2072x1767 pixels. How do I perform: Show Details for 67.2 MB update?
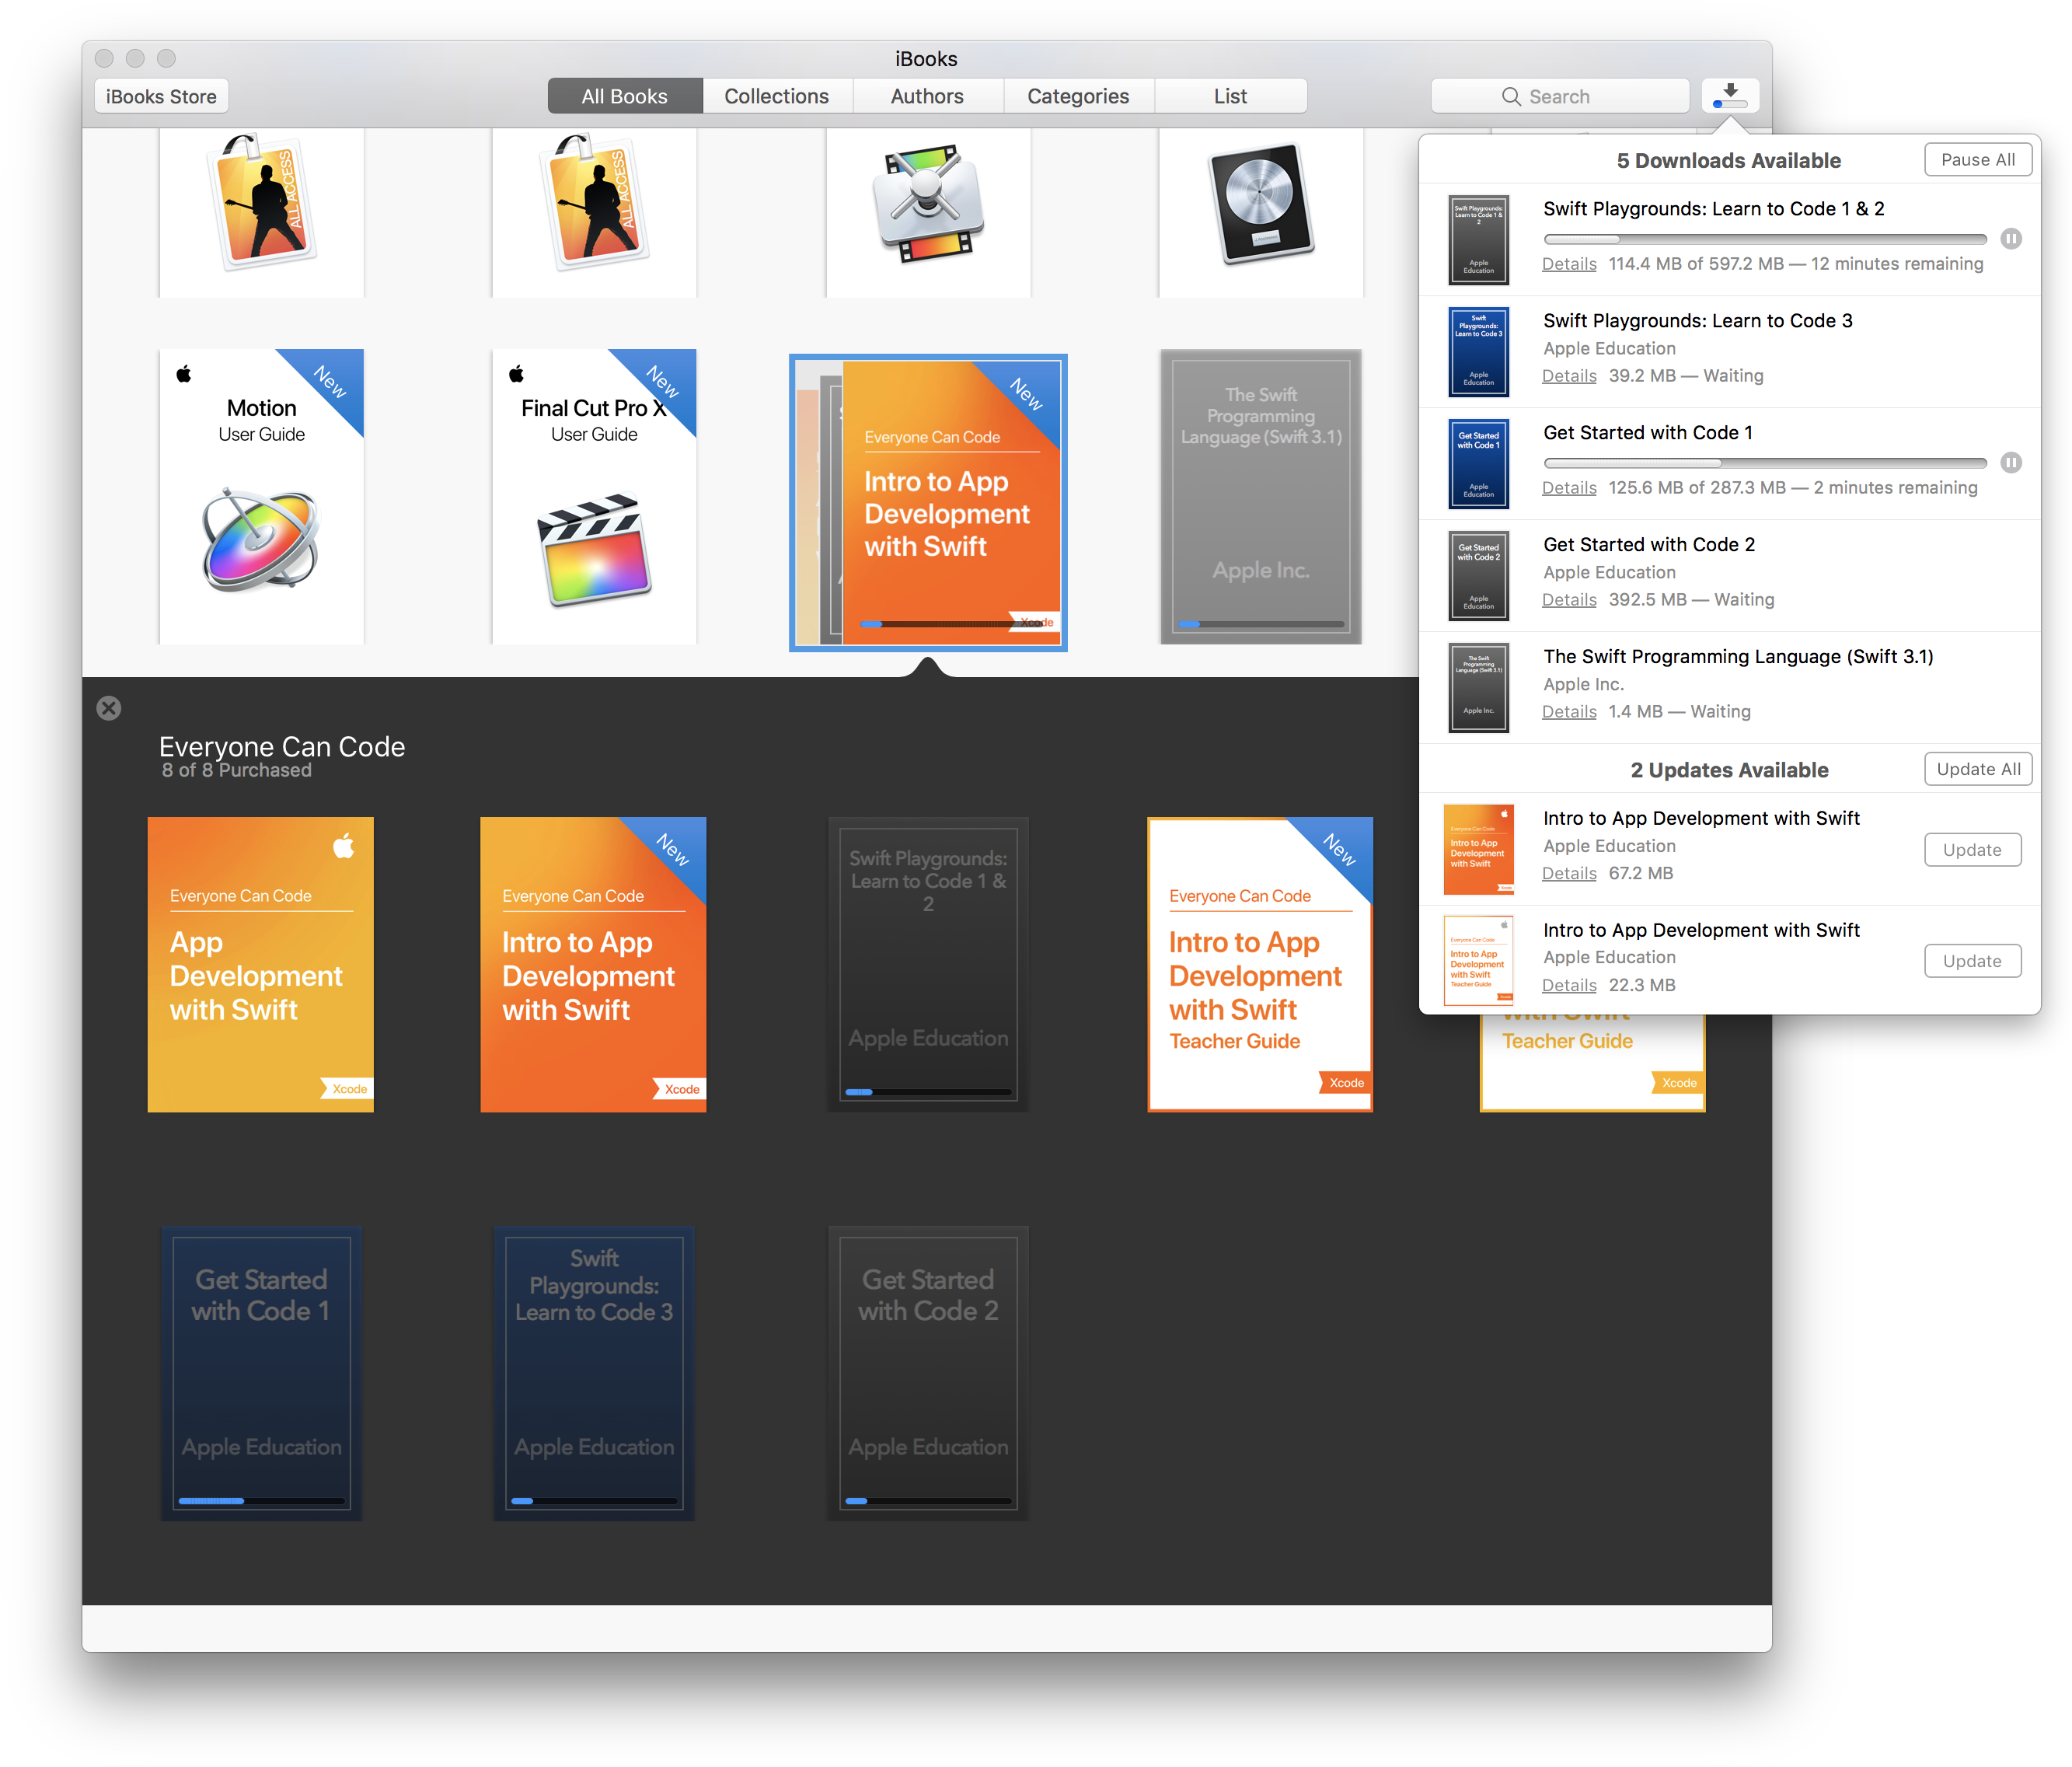(1569, 873)
